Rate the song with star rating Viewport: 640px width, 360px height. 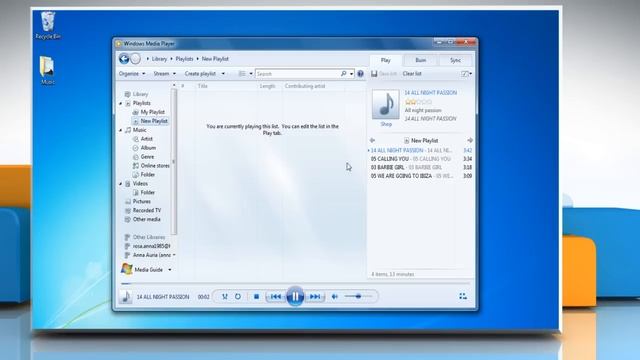[x=418, y=102]
